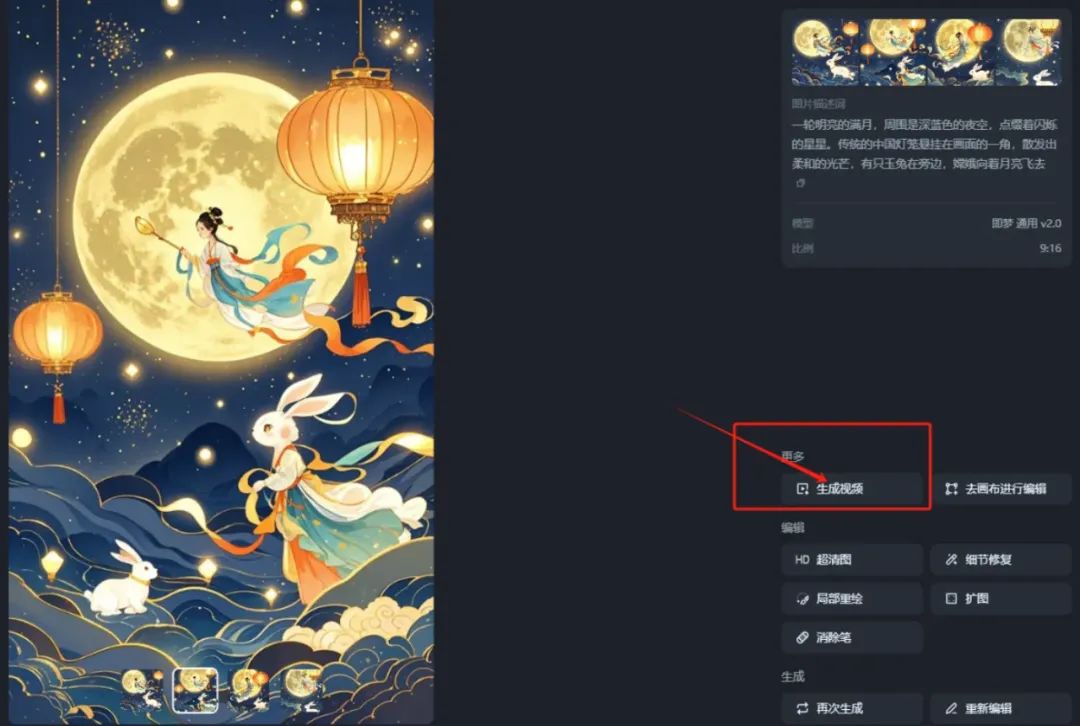The image size is (1080, 726).
Task: Select the HD 超清图 upscale option
Action: click(851, 559)
